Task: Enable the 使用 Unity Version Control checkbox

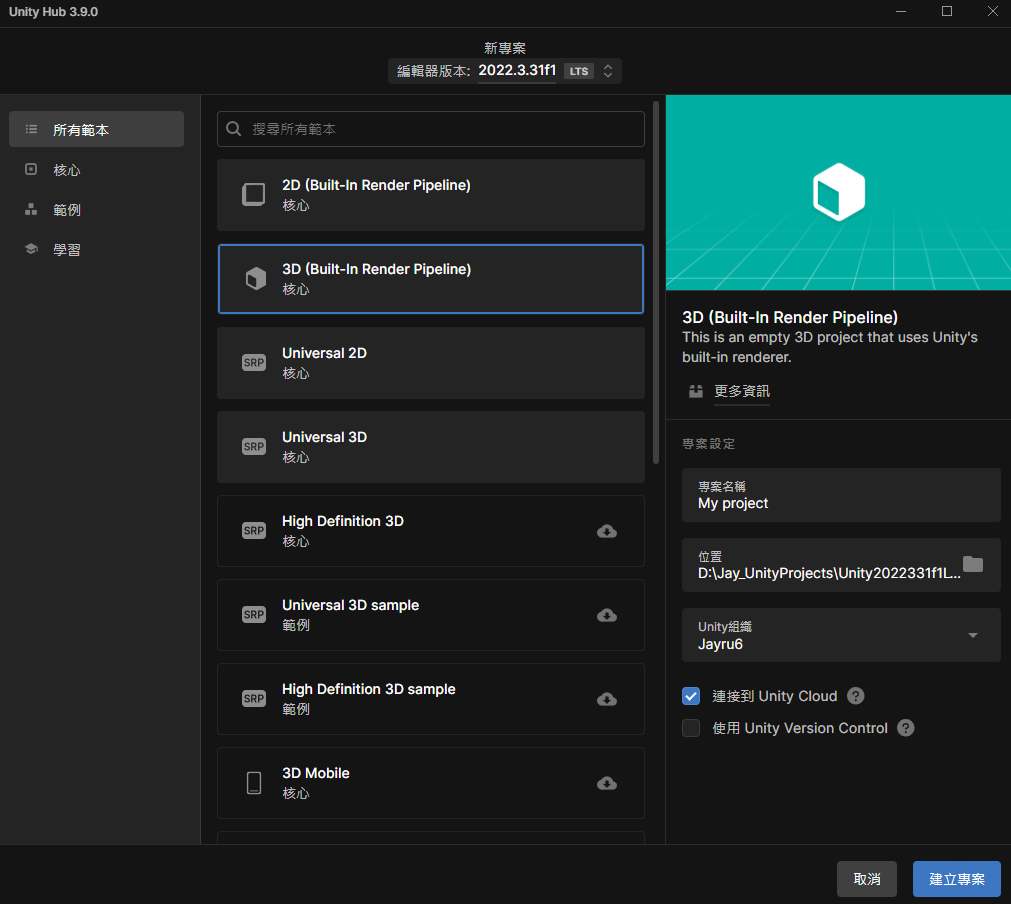Action: [691, 728]
